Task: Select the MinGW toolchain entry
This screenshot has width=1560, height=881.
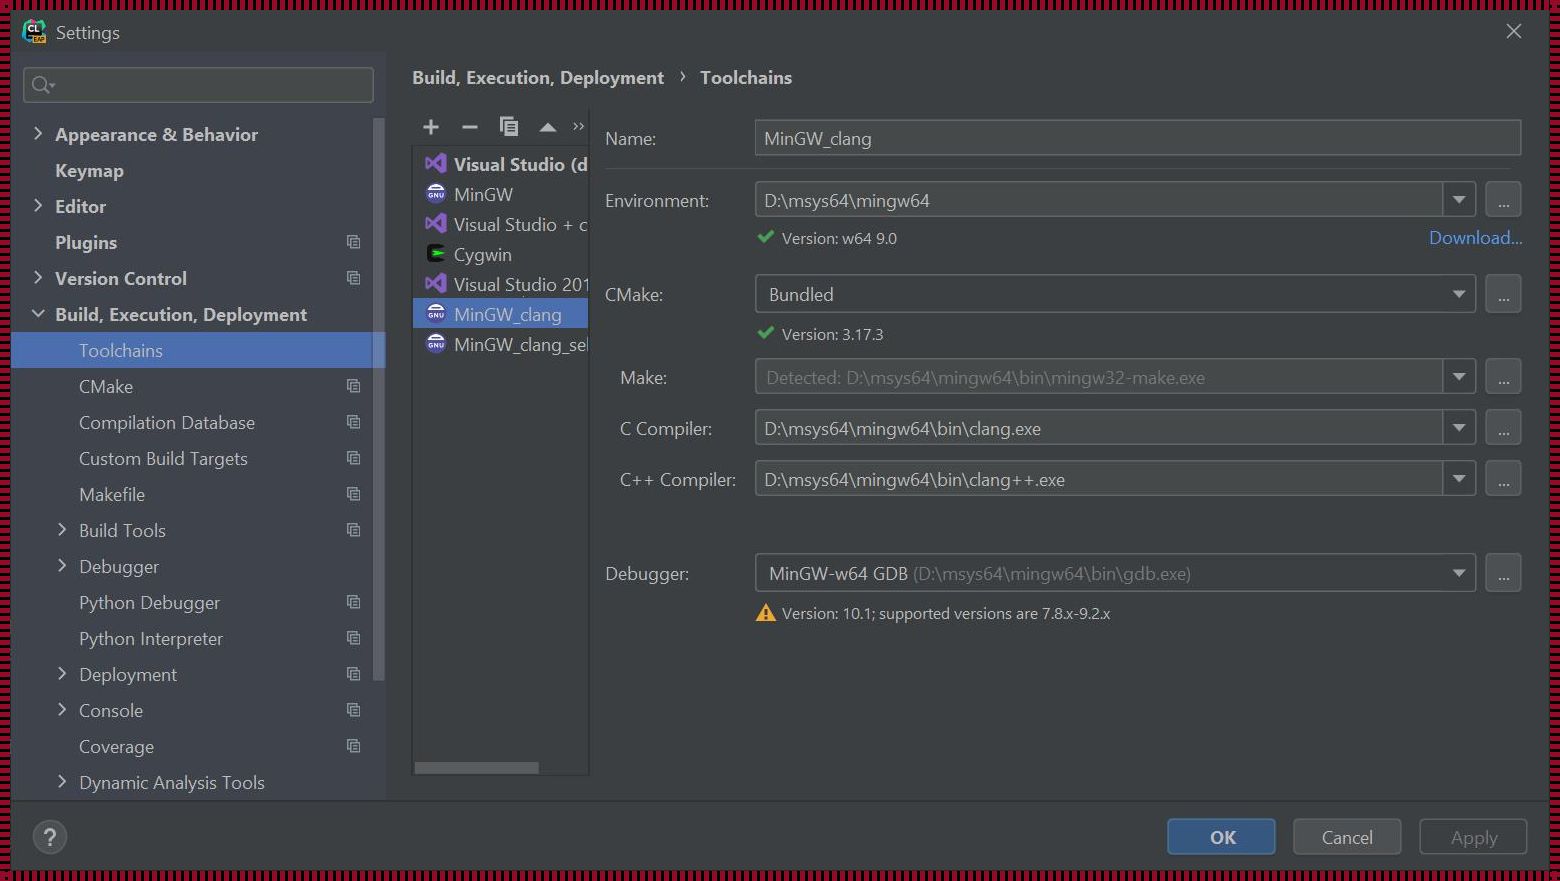Action: point(501,194)
